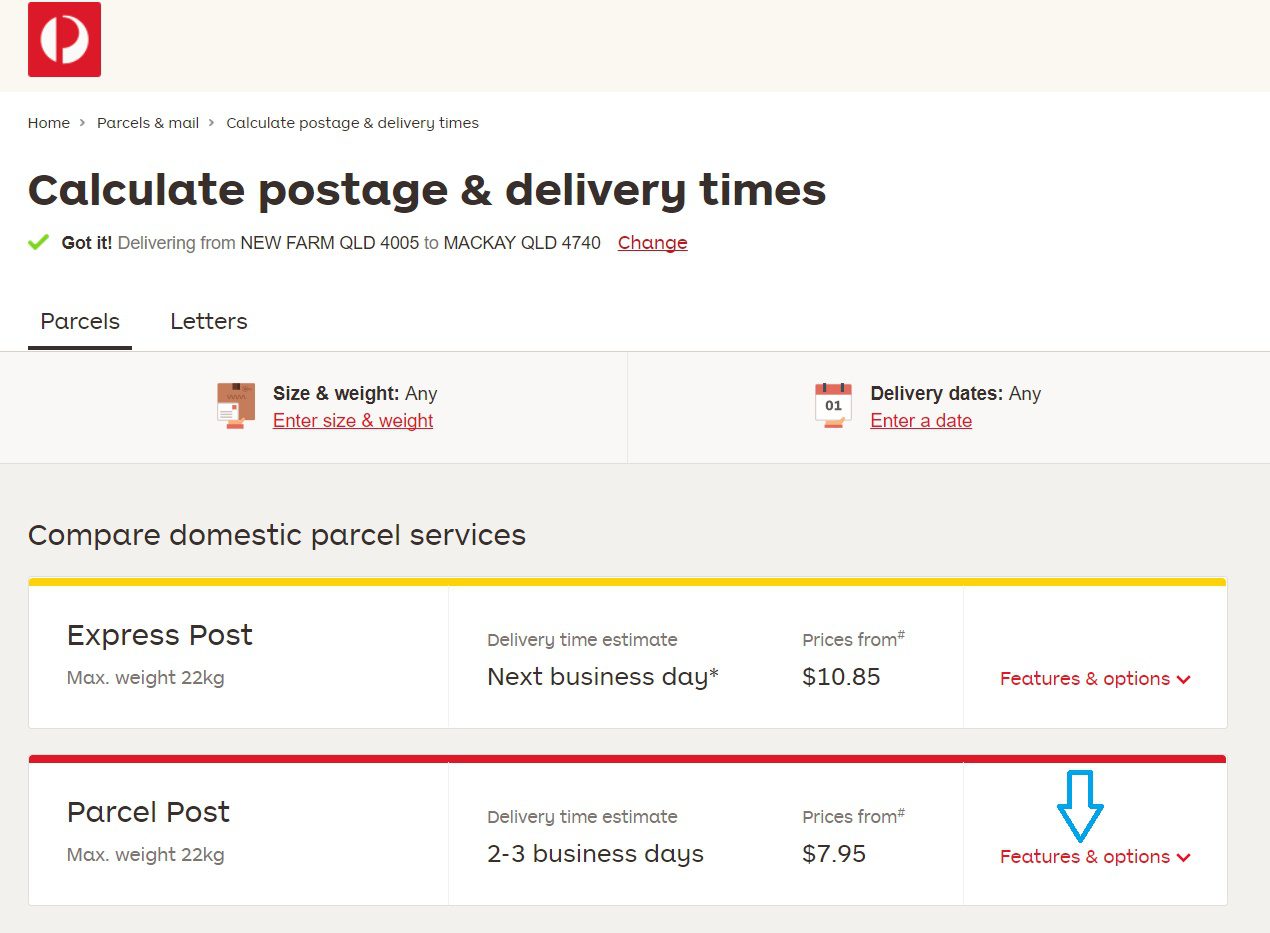Click the Australia Post logo

pos(63,39)
